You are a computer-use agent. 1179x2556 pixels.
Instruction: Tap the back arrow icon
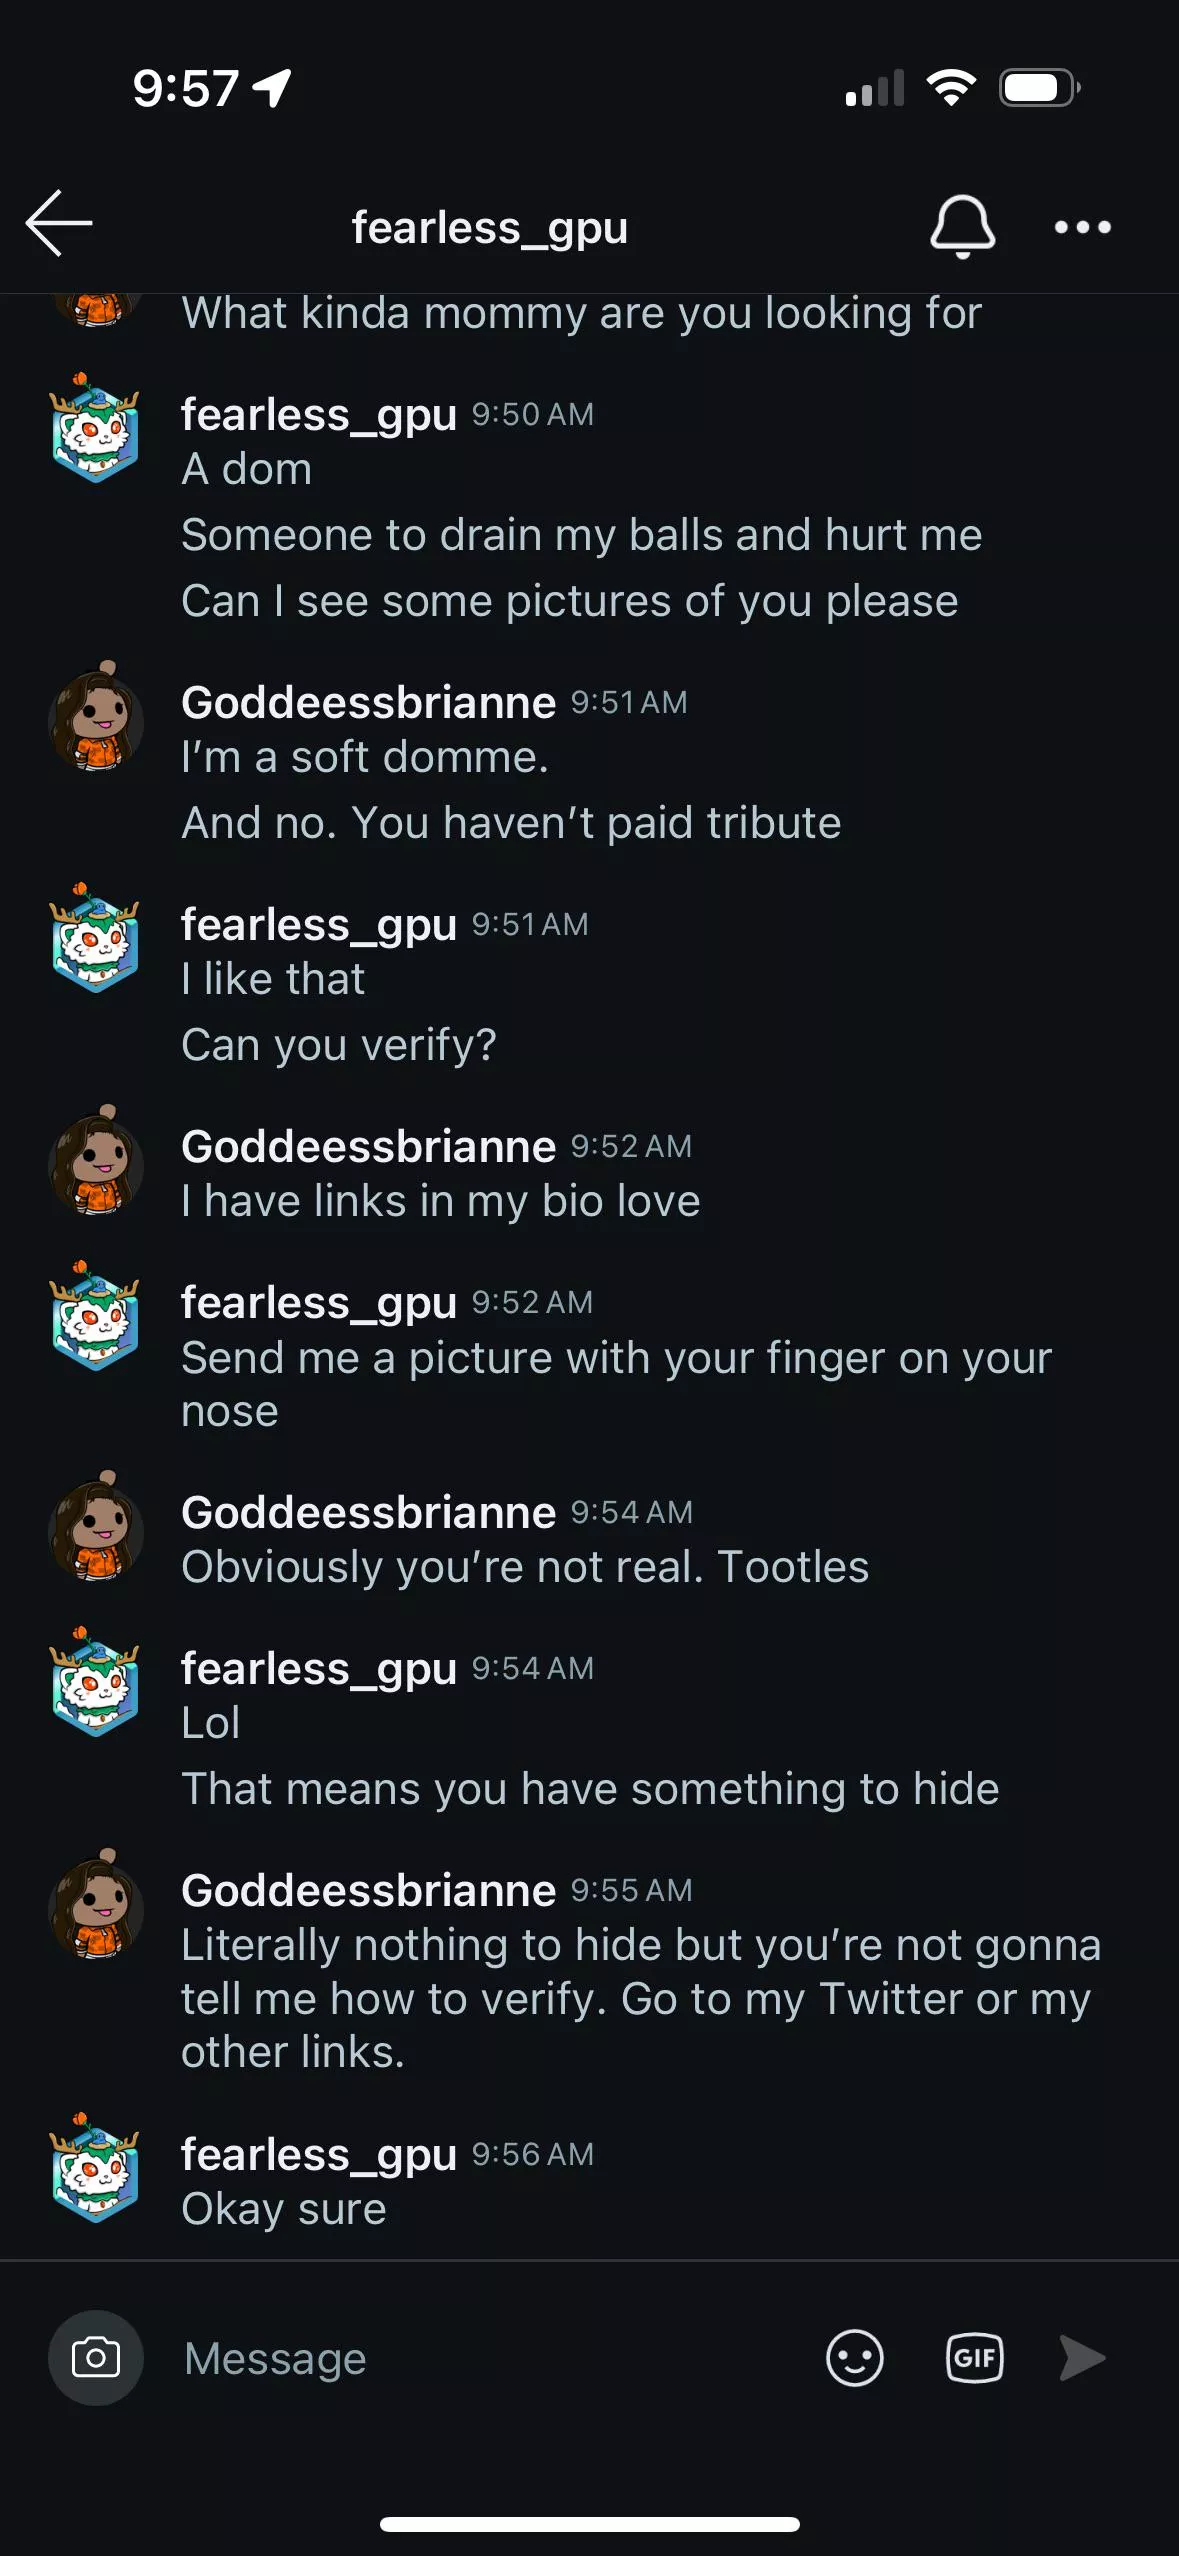click(x=59, y=223)
